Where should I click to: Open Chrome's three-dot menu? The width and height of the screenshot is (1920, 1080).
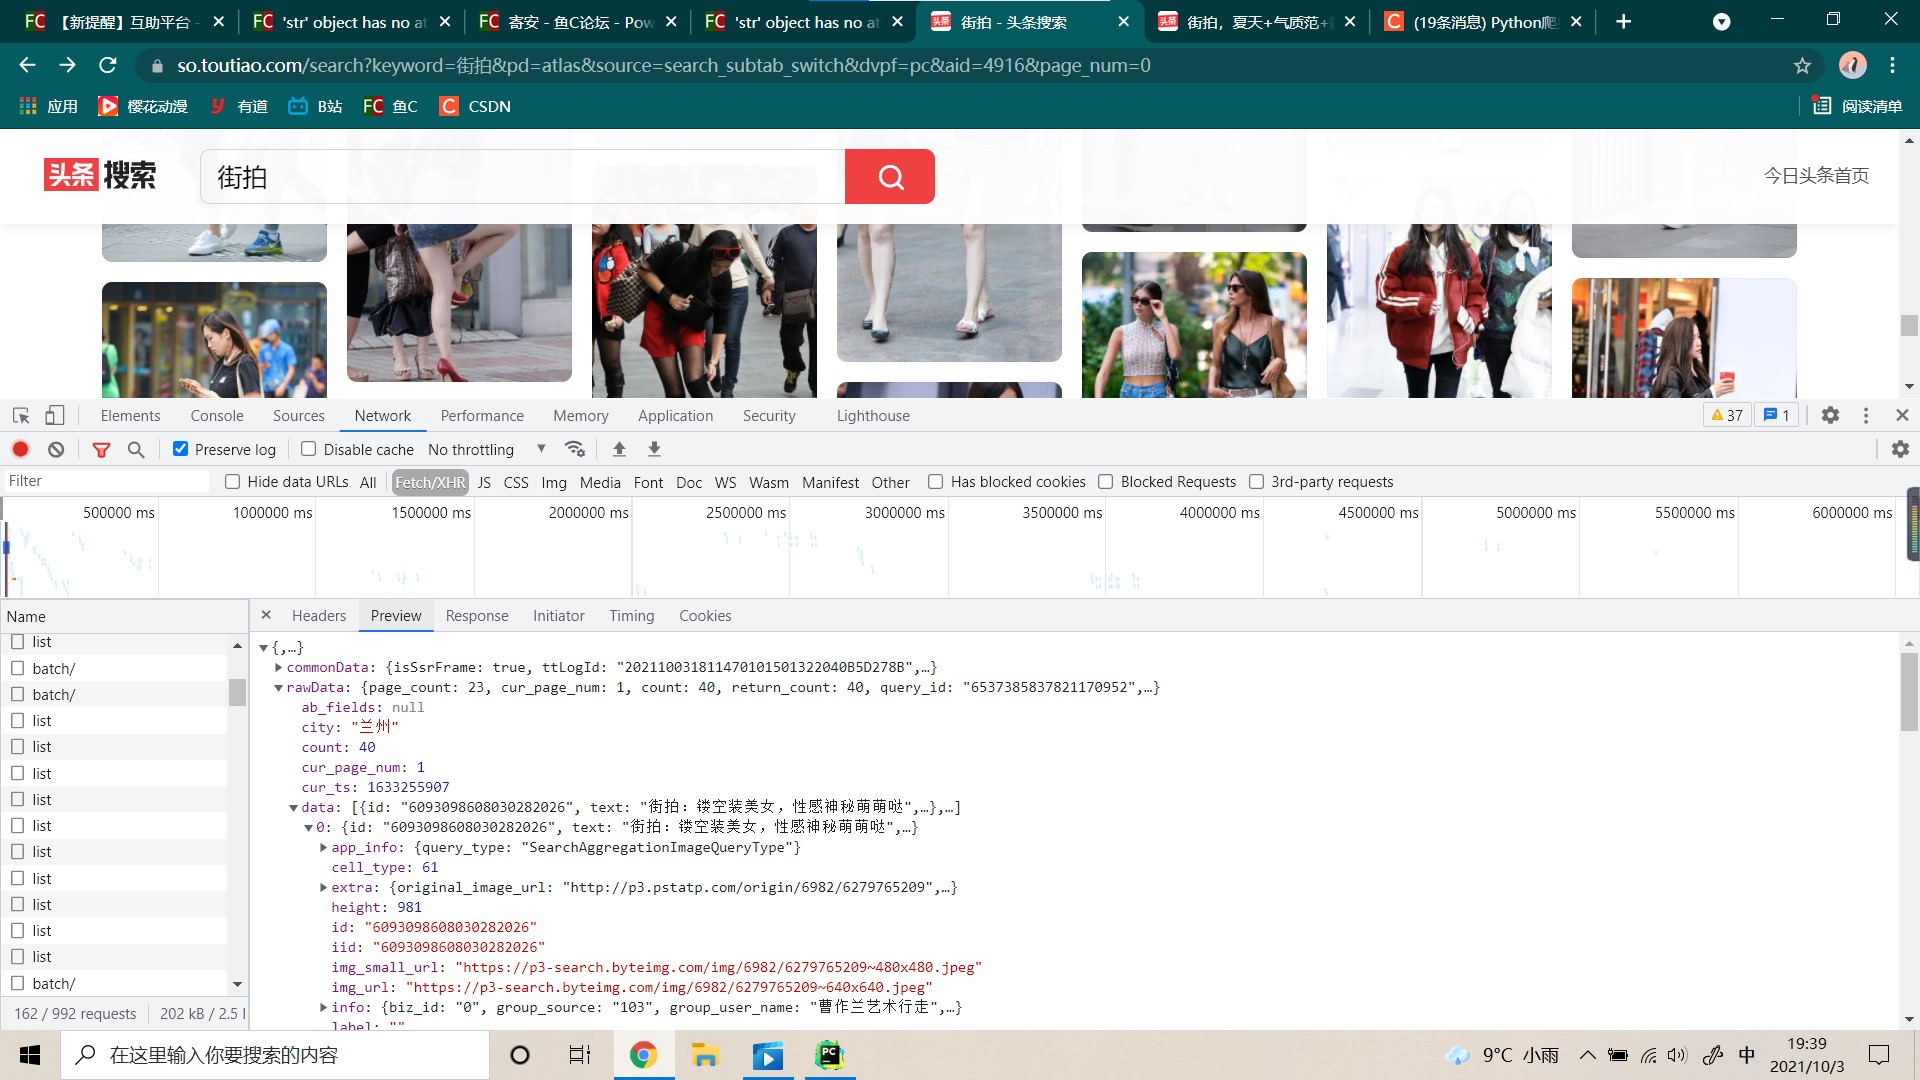coord(1892,66)
